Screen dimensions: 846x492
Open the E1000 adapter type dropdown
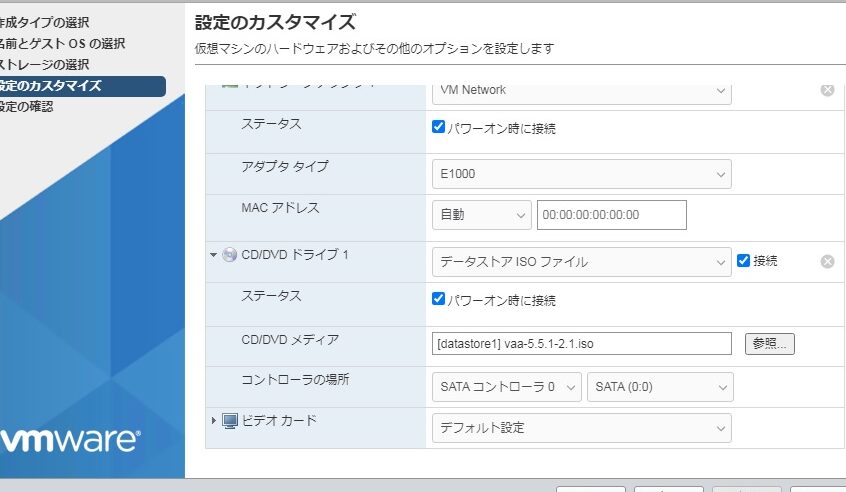pyautogui.click(x=582, y=174)
